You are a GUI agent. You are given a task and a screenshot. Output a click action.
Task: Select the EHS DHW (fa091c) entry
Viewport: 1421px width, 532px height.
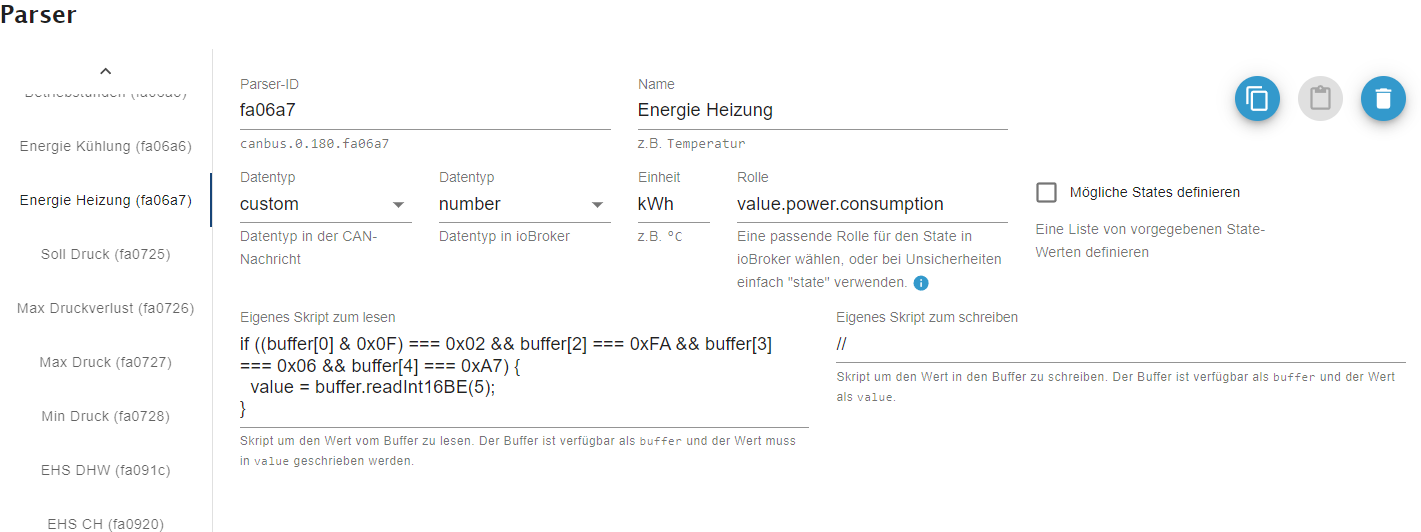pyautogui.click(x=105, y=470)
